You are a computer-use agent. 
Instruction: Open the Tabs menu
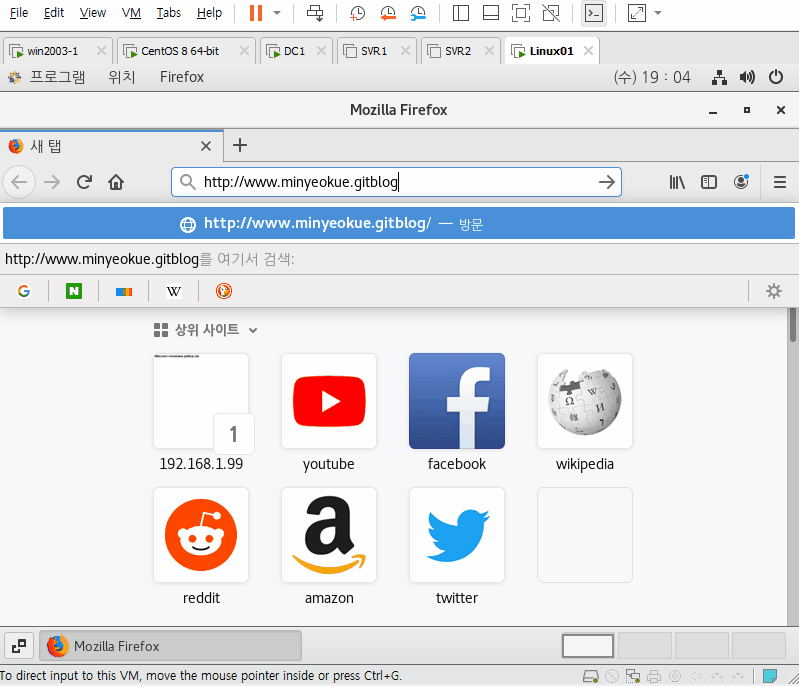(168, 13)
